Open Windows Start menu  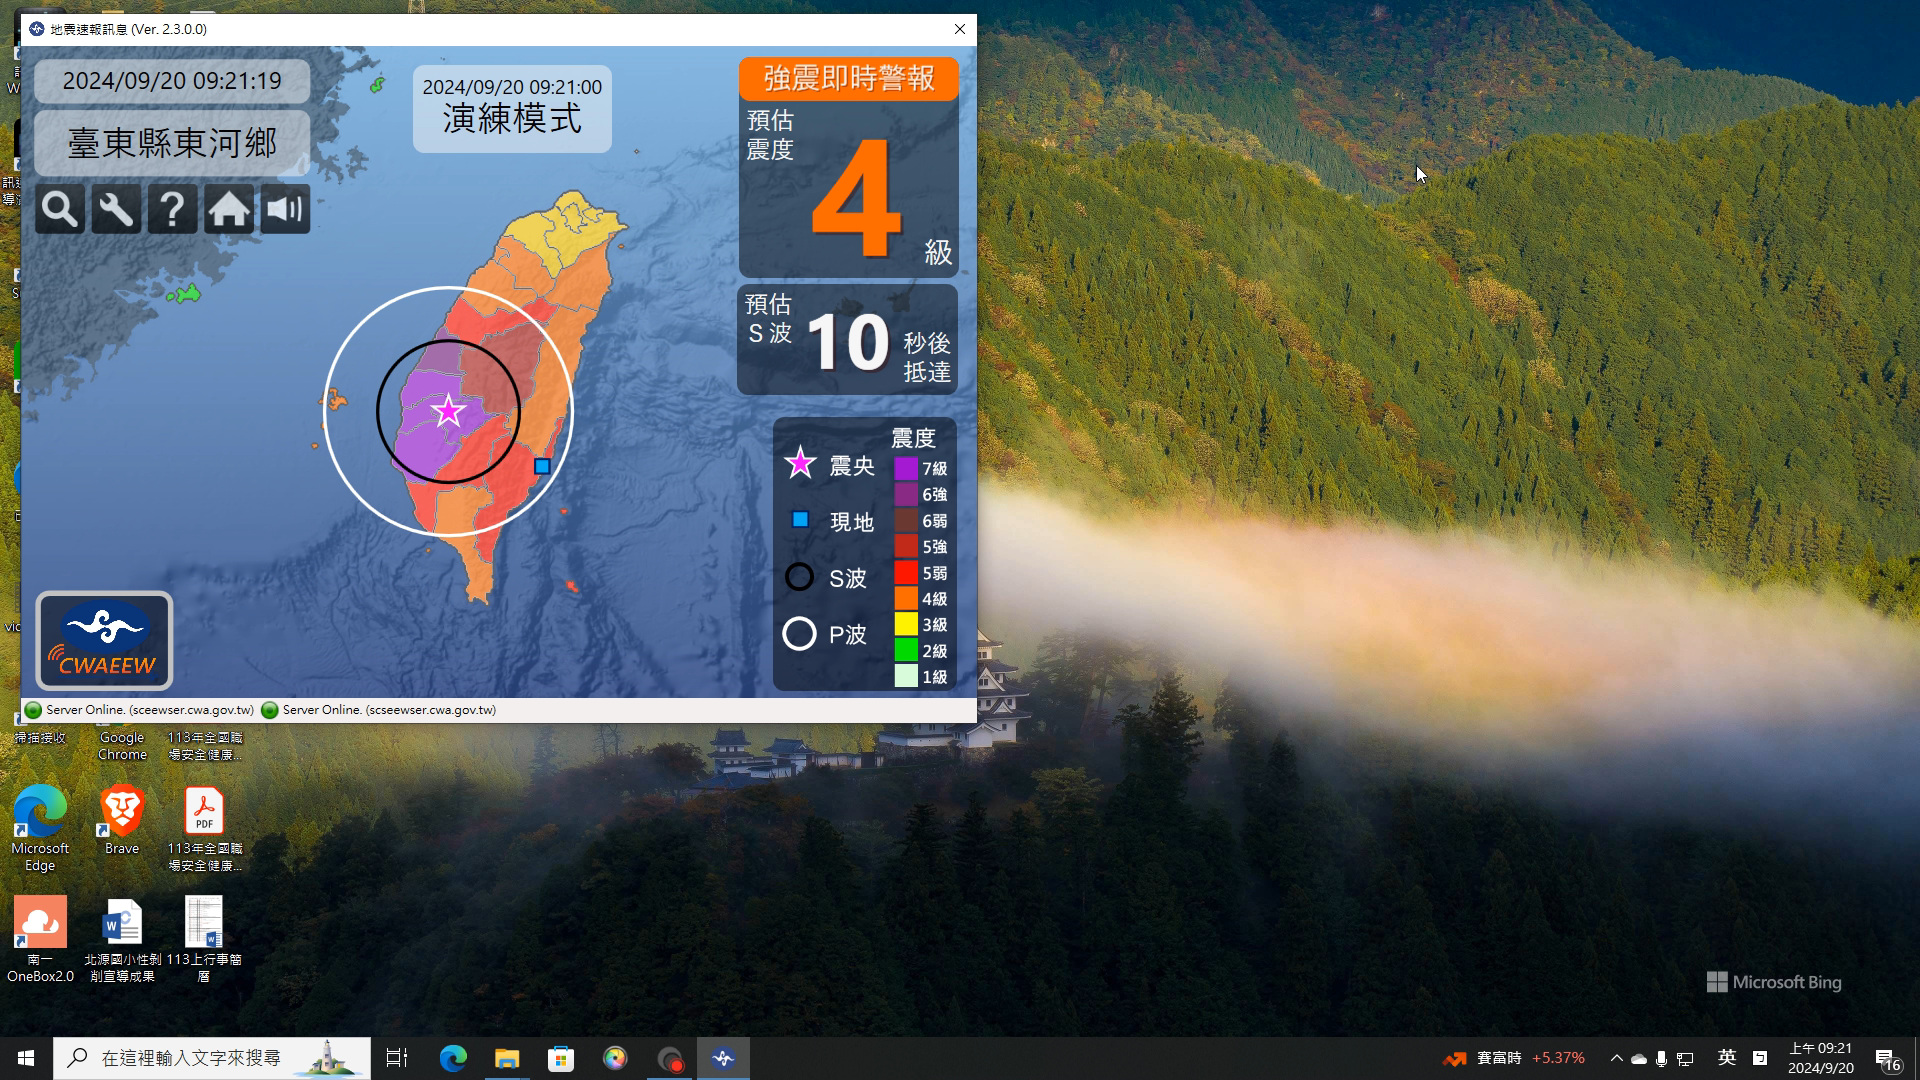pyautogui.click(x=26, y=1058)
